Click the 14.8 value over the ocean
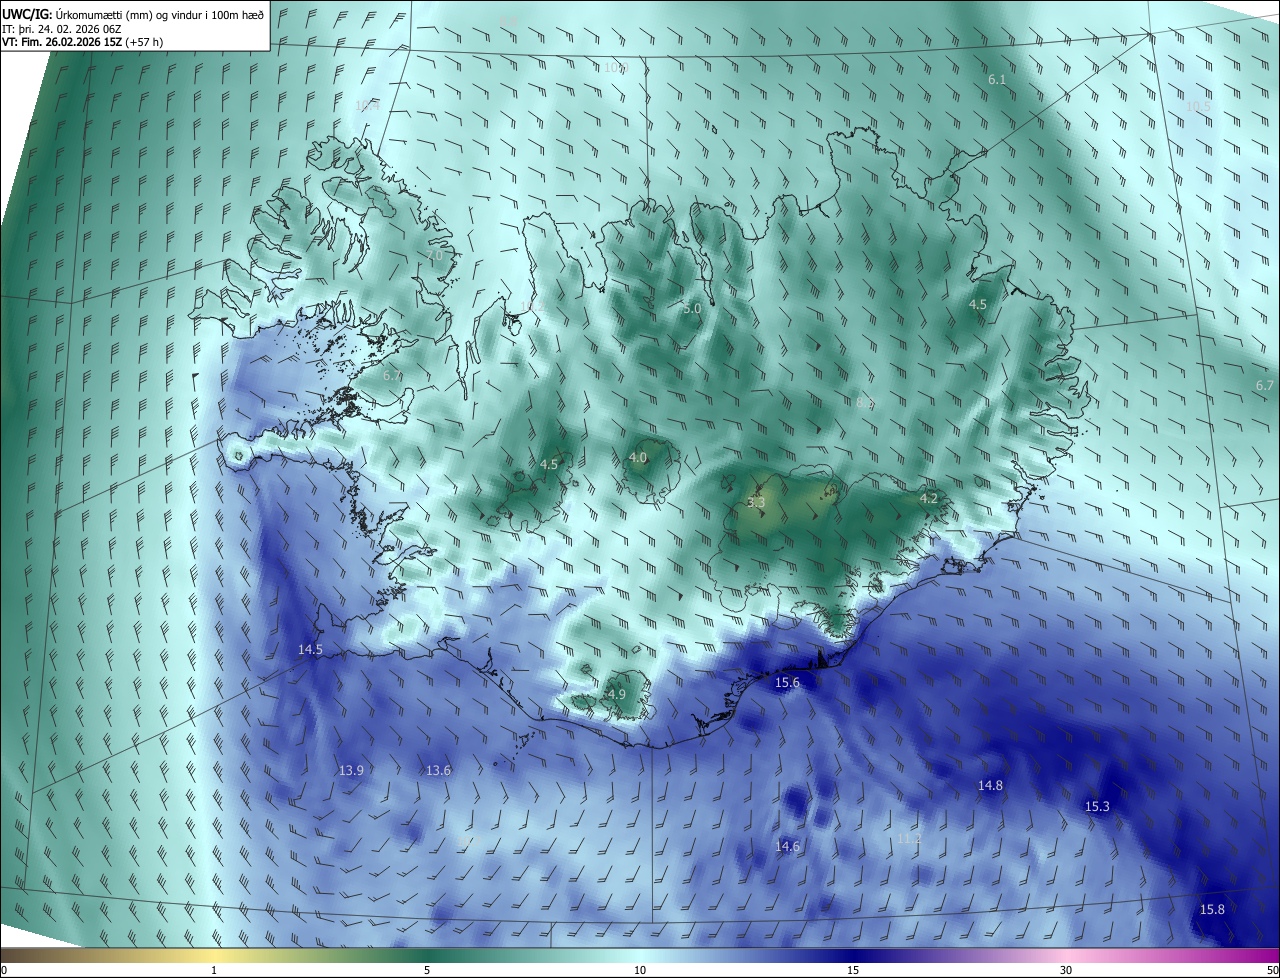This screenshot has width=1280, height=978. click(990, 786)
